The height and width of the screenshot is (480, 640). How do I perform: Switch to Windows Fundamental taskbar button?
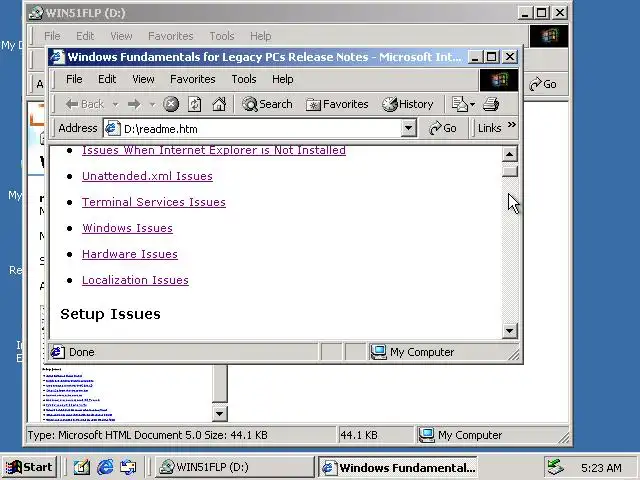398,467
